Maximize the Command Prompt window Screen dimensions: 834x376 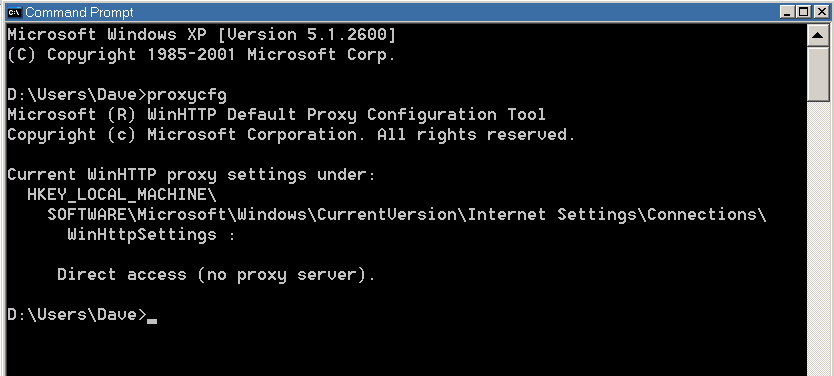tap(804, 12)
